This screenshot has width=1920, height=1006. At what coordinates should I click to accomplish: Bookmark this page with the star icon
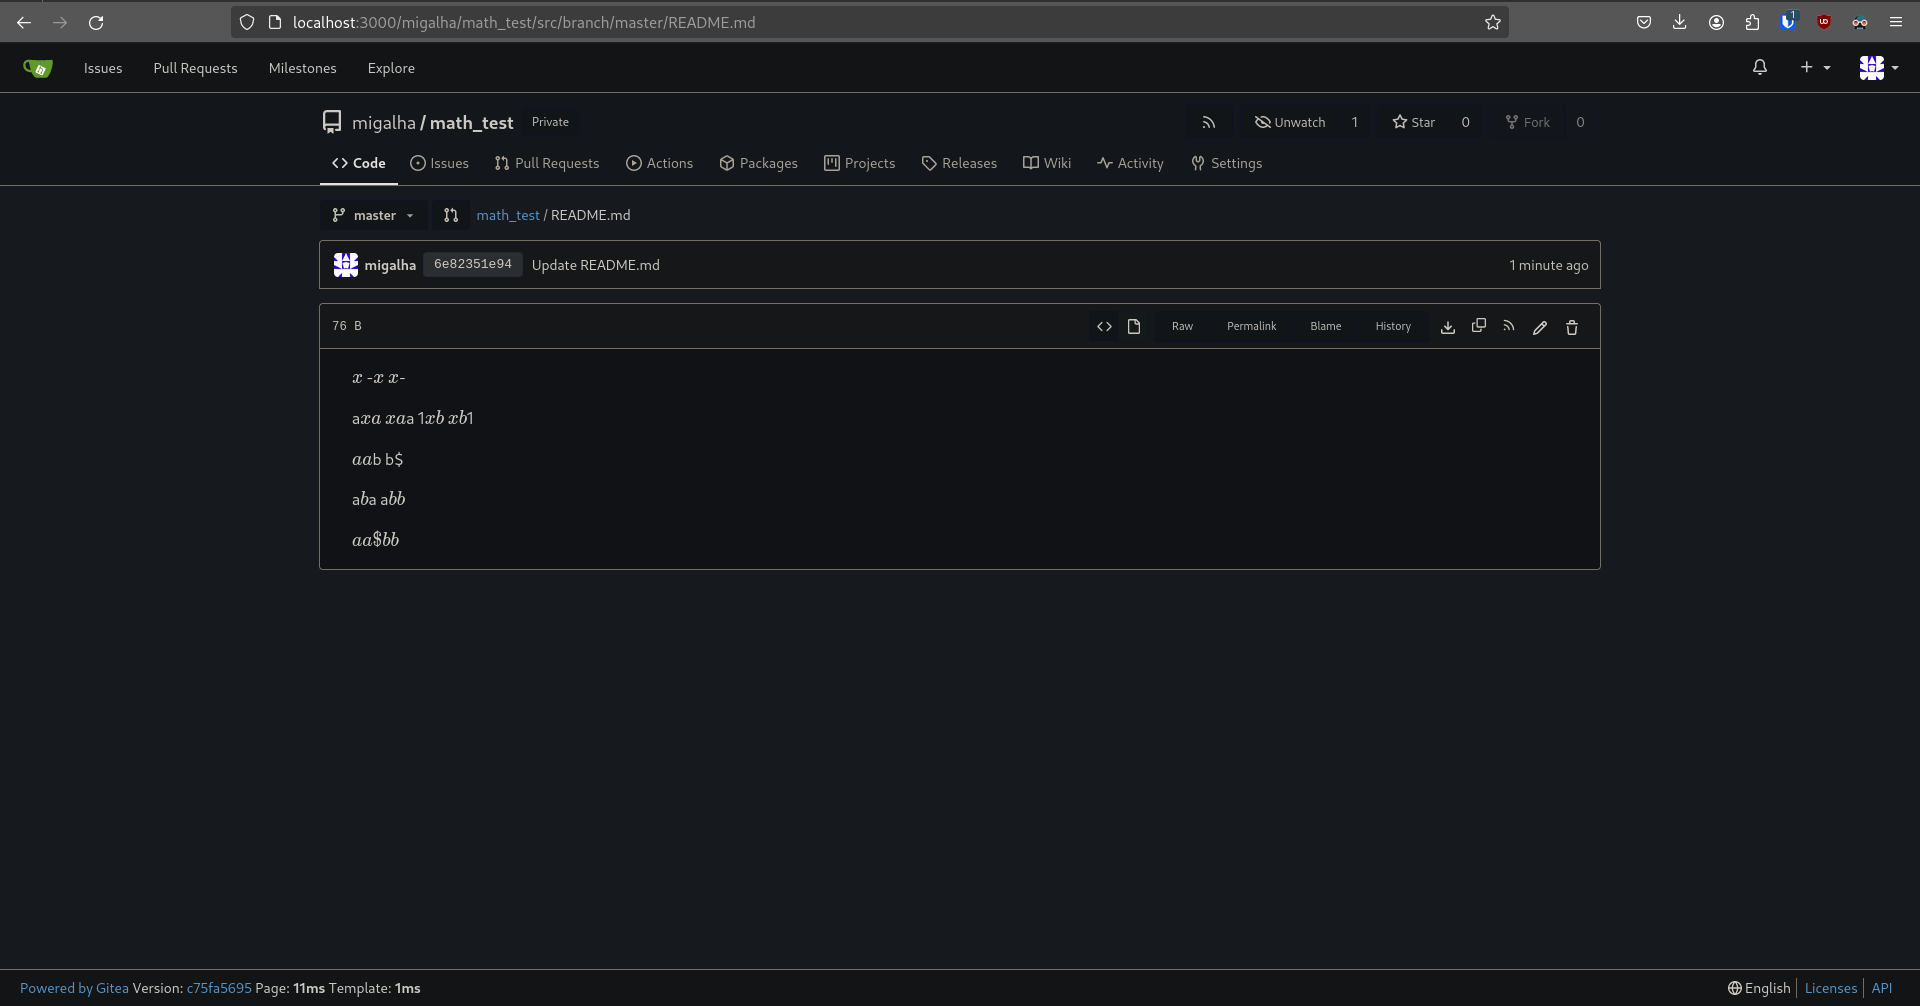pyautogui.click(x=1492, y=22)
